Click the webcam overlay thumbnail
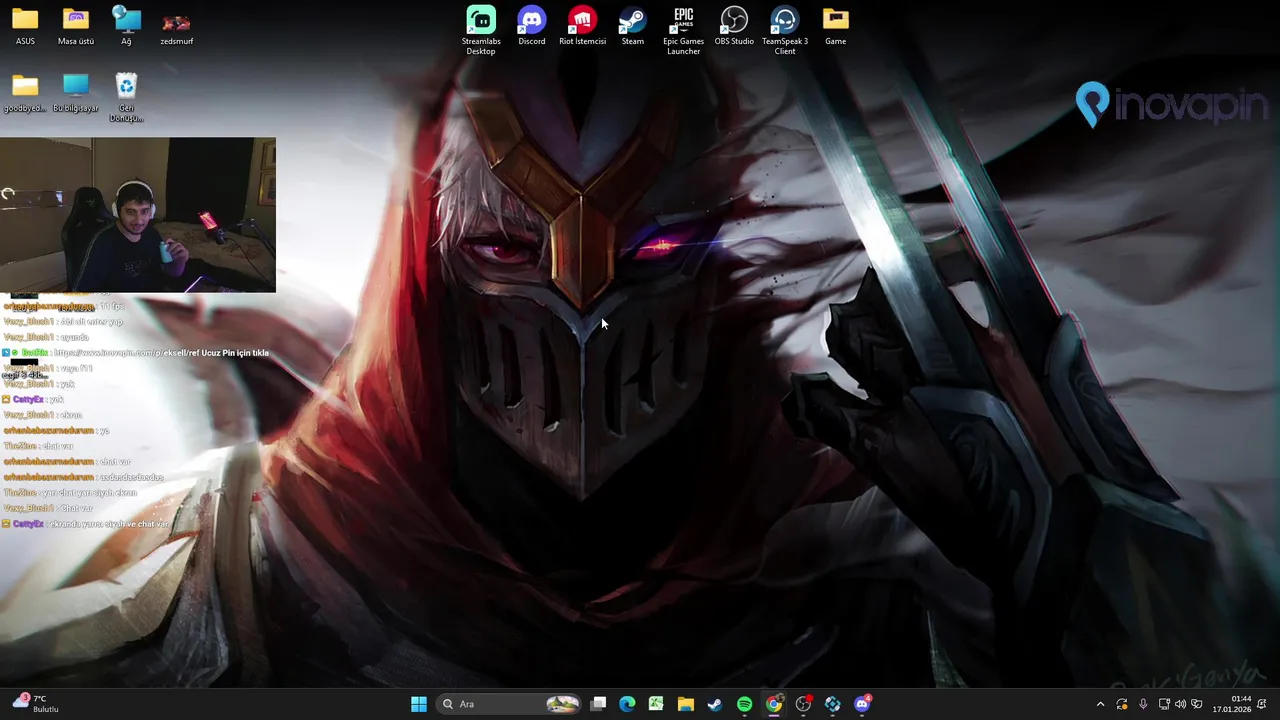The image size is (1280, 720). [x=138, y=215]
